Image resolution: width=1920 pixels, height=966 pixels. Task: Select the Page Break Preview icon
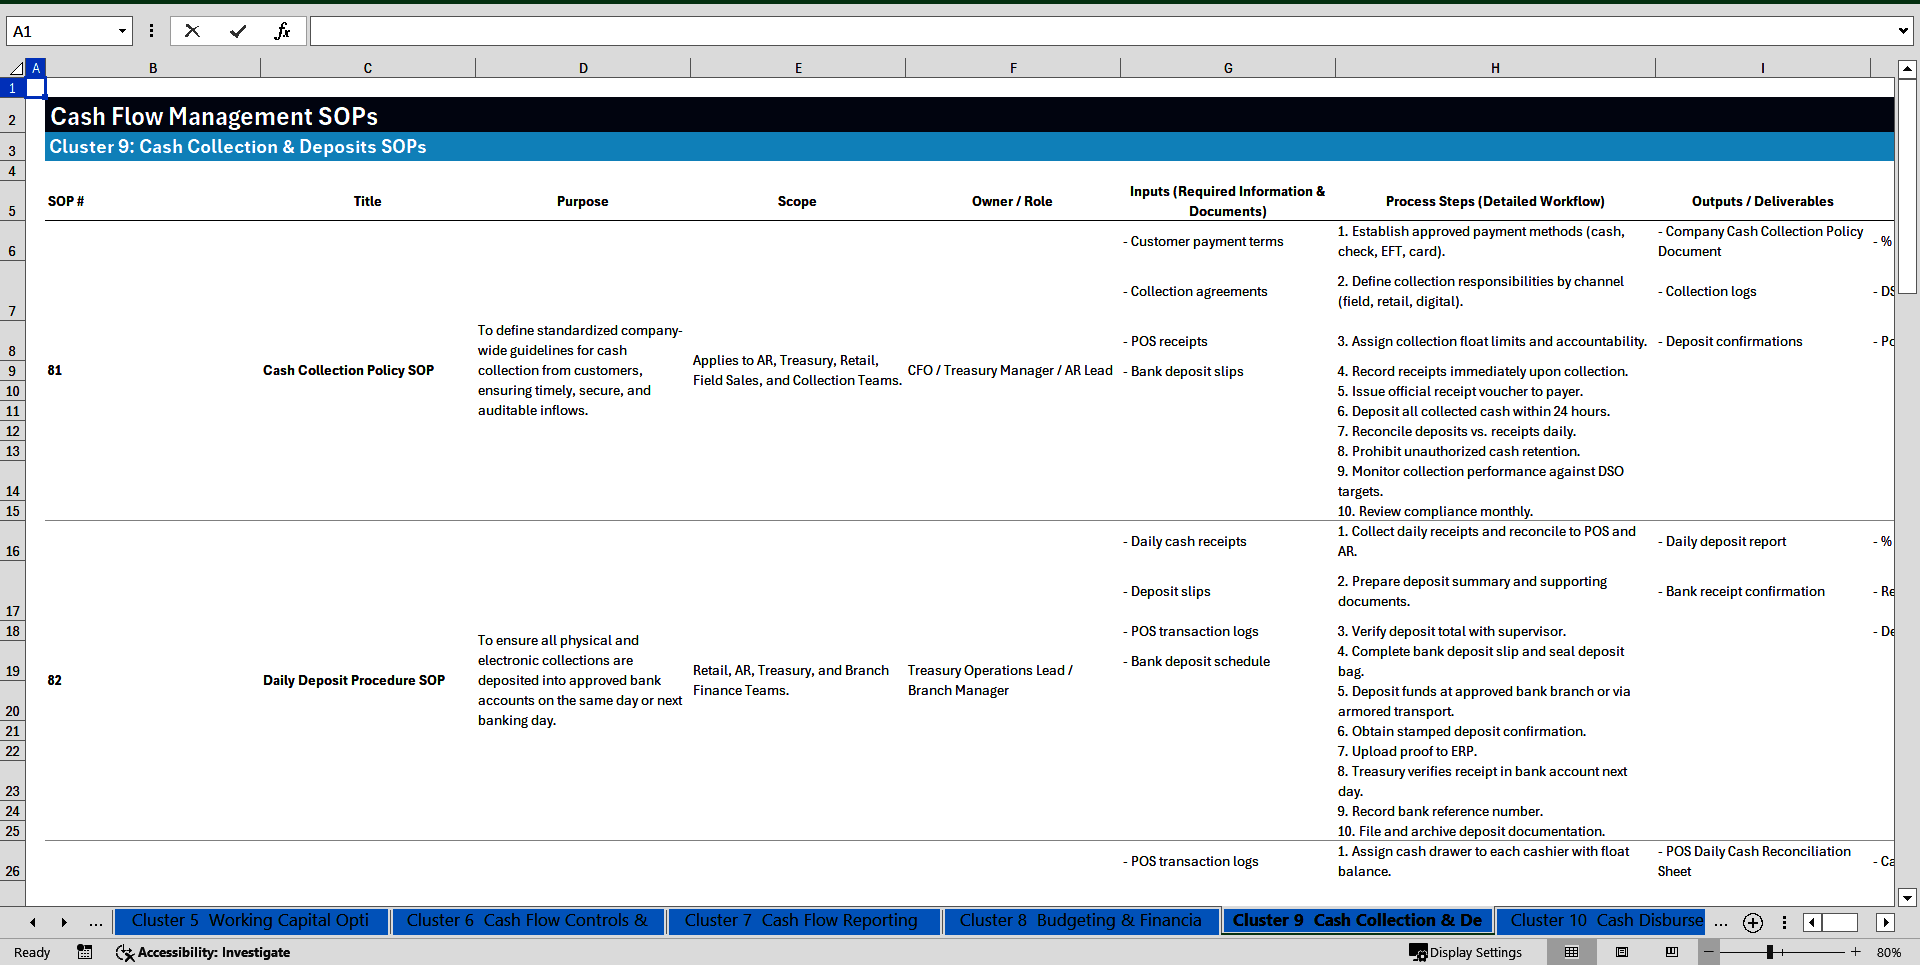1671,952
